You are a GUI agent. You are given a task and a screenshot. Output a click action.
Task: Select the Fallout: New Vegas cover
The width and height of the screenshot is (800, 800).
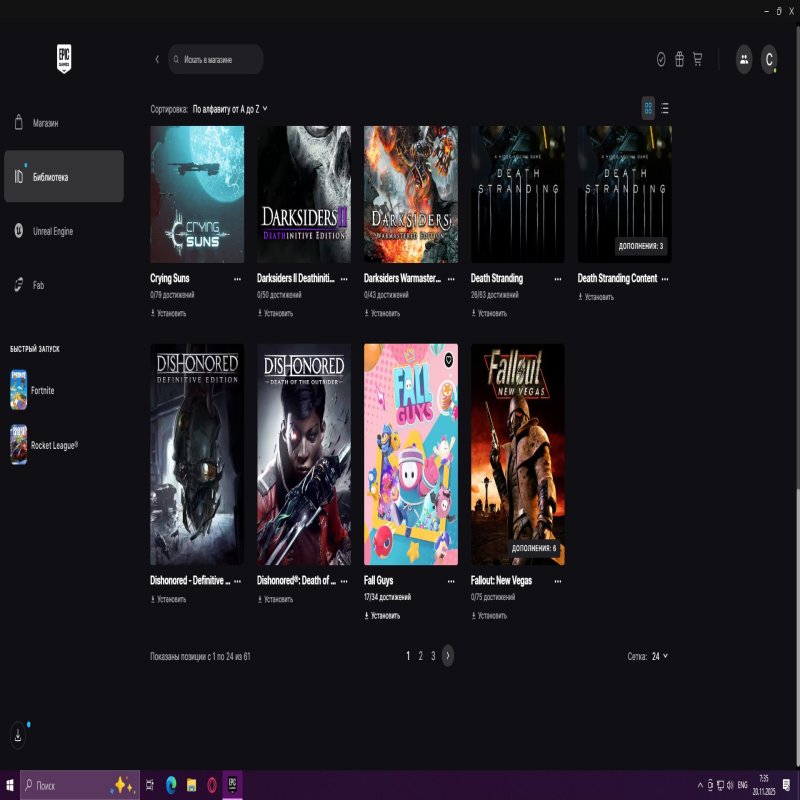coord(517,454)
